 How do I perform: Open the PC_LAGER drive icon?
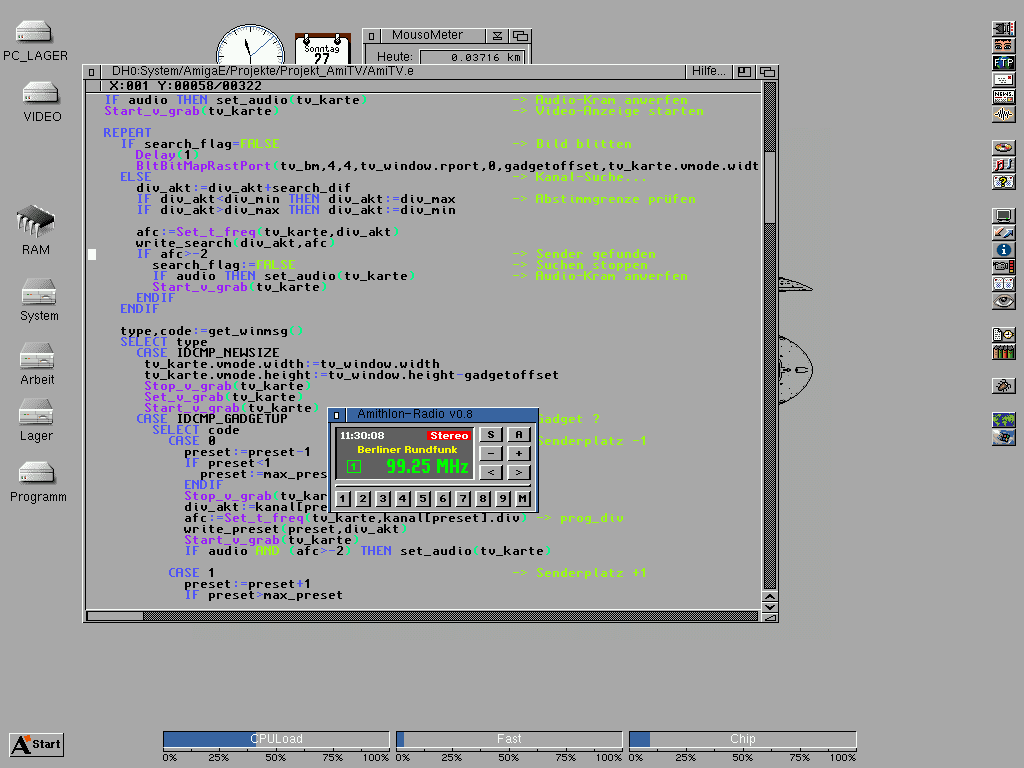[x=35, y=38]
